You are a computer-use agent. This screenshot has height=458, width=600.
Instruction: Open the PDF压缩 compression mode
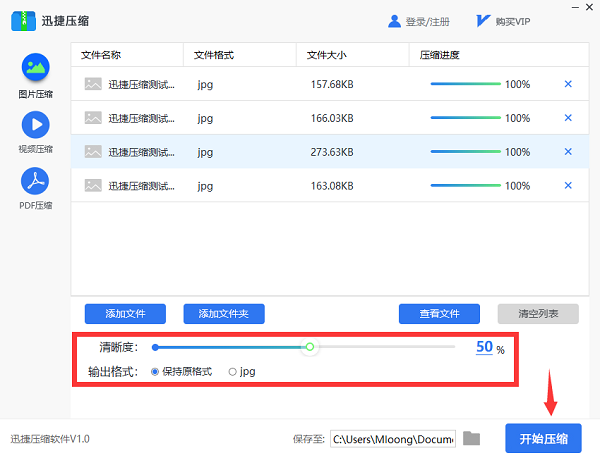point(36,181)
